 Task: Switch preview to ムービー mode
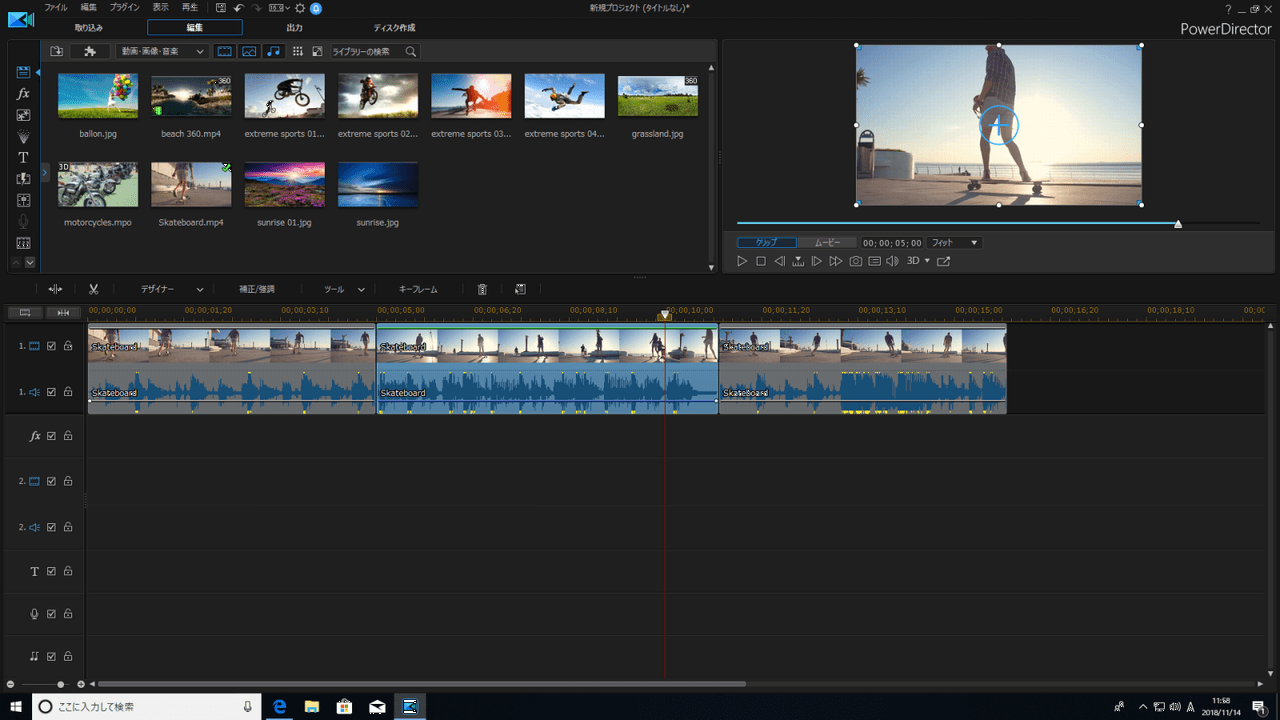click(827, 243)
